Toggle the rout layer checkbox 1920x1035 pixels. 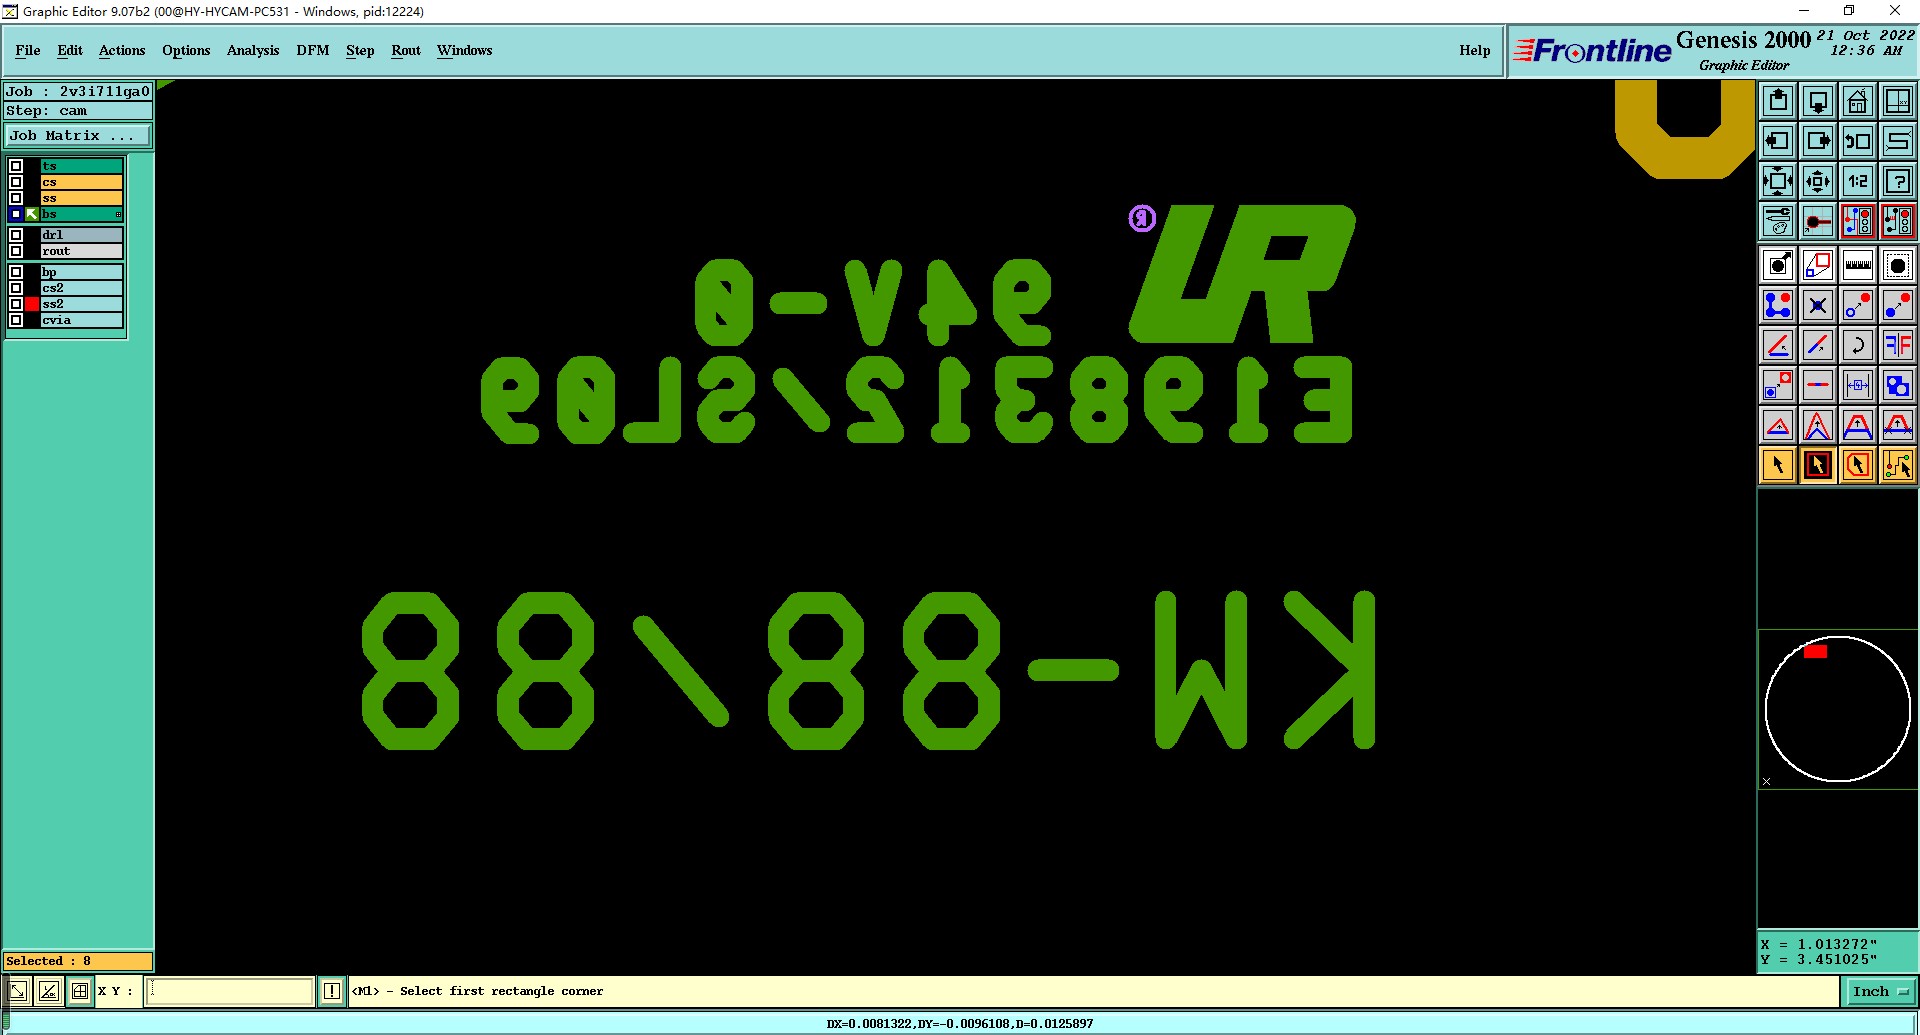[16, 251]
